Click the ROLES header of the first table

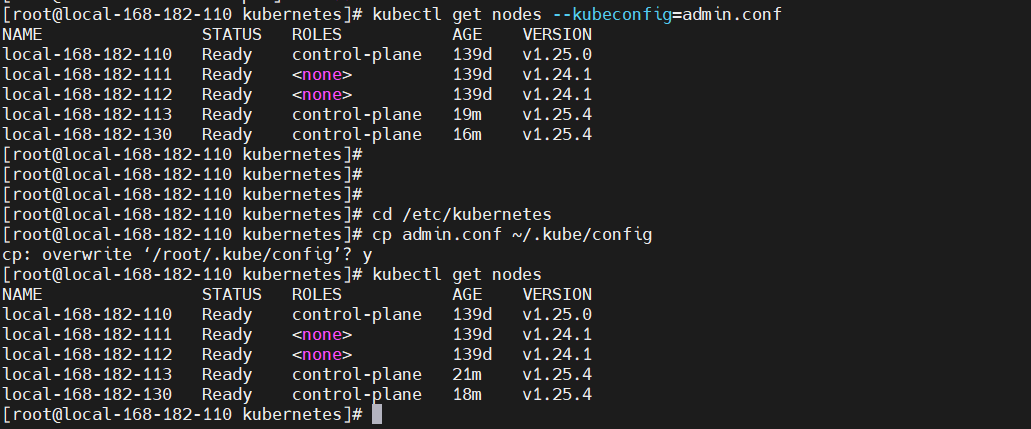(x=317, y=34)
